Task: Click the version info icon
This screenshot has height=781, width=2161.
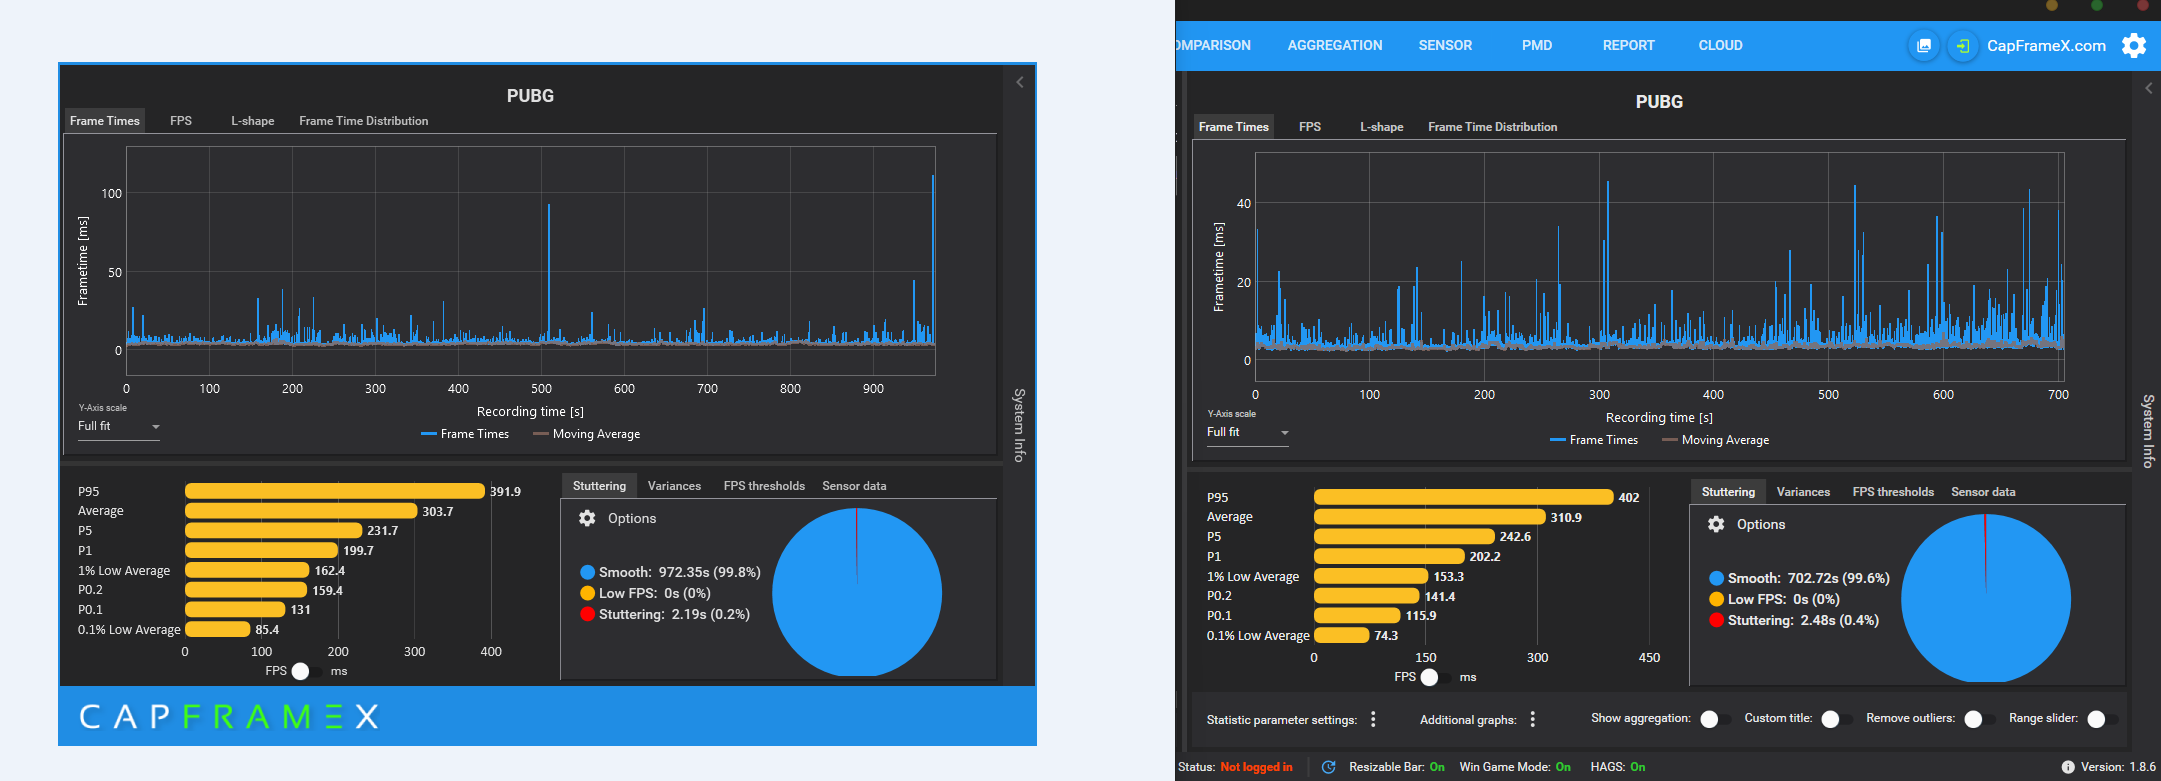Action: coord(2068,767)
